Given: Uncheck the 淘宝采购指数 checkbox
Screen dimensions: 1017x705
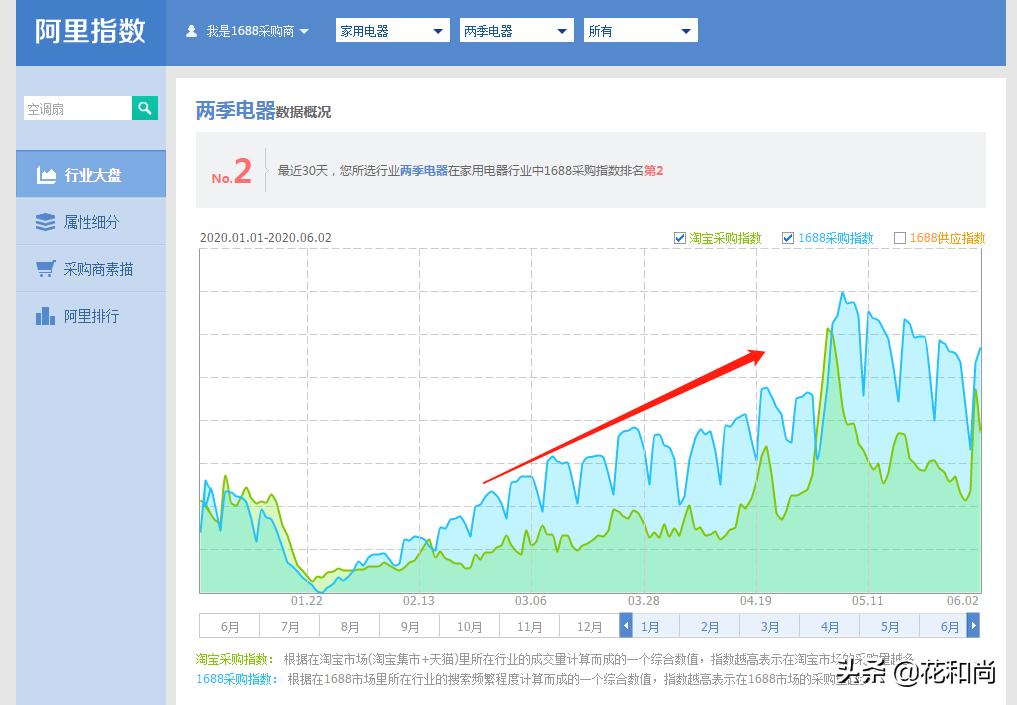Looking at the screenshot, I should click(679, 238).
